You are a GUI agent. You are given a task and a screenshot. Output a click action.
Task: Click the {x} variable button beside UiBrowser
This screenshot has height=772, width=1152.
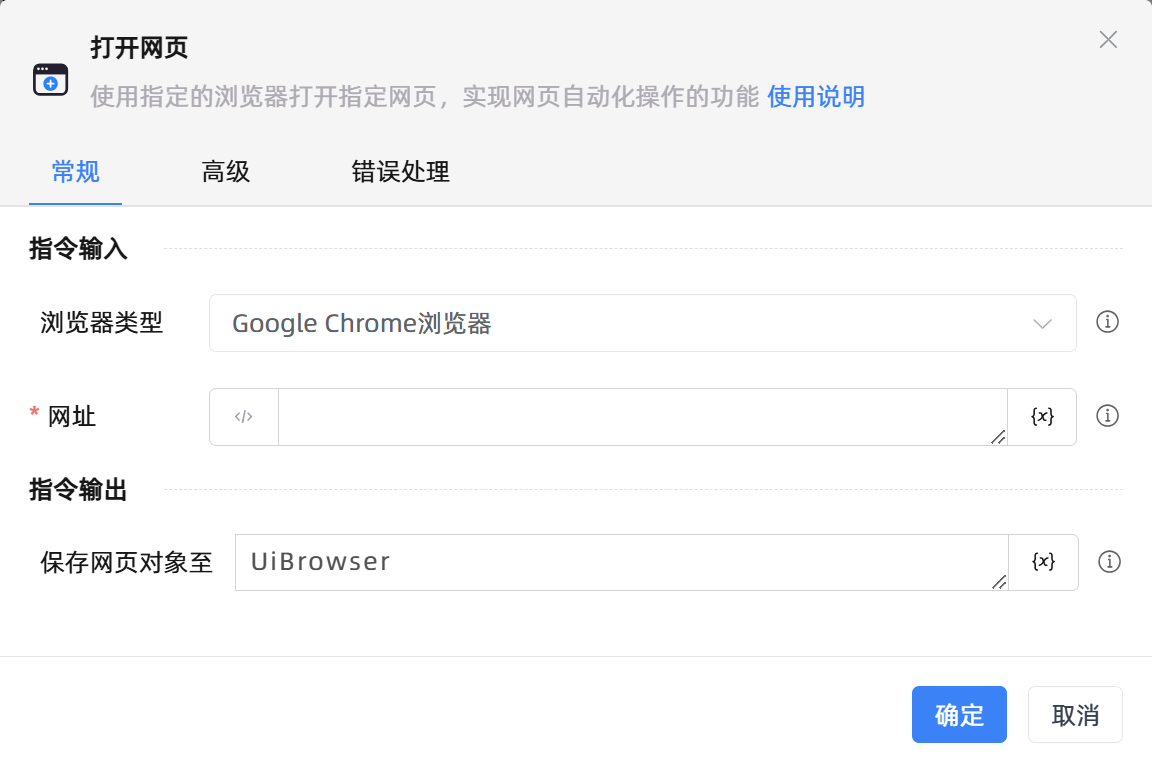tap(1043, 562)
